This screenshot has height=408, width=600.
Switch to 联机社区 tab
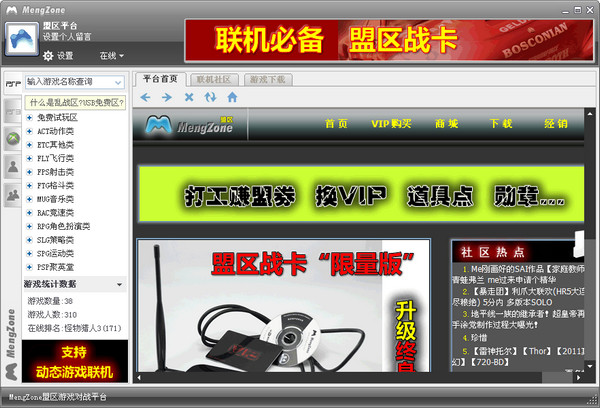[x=214, y=80]
